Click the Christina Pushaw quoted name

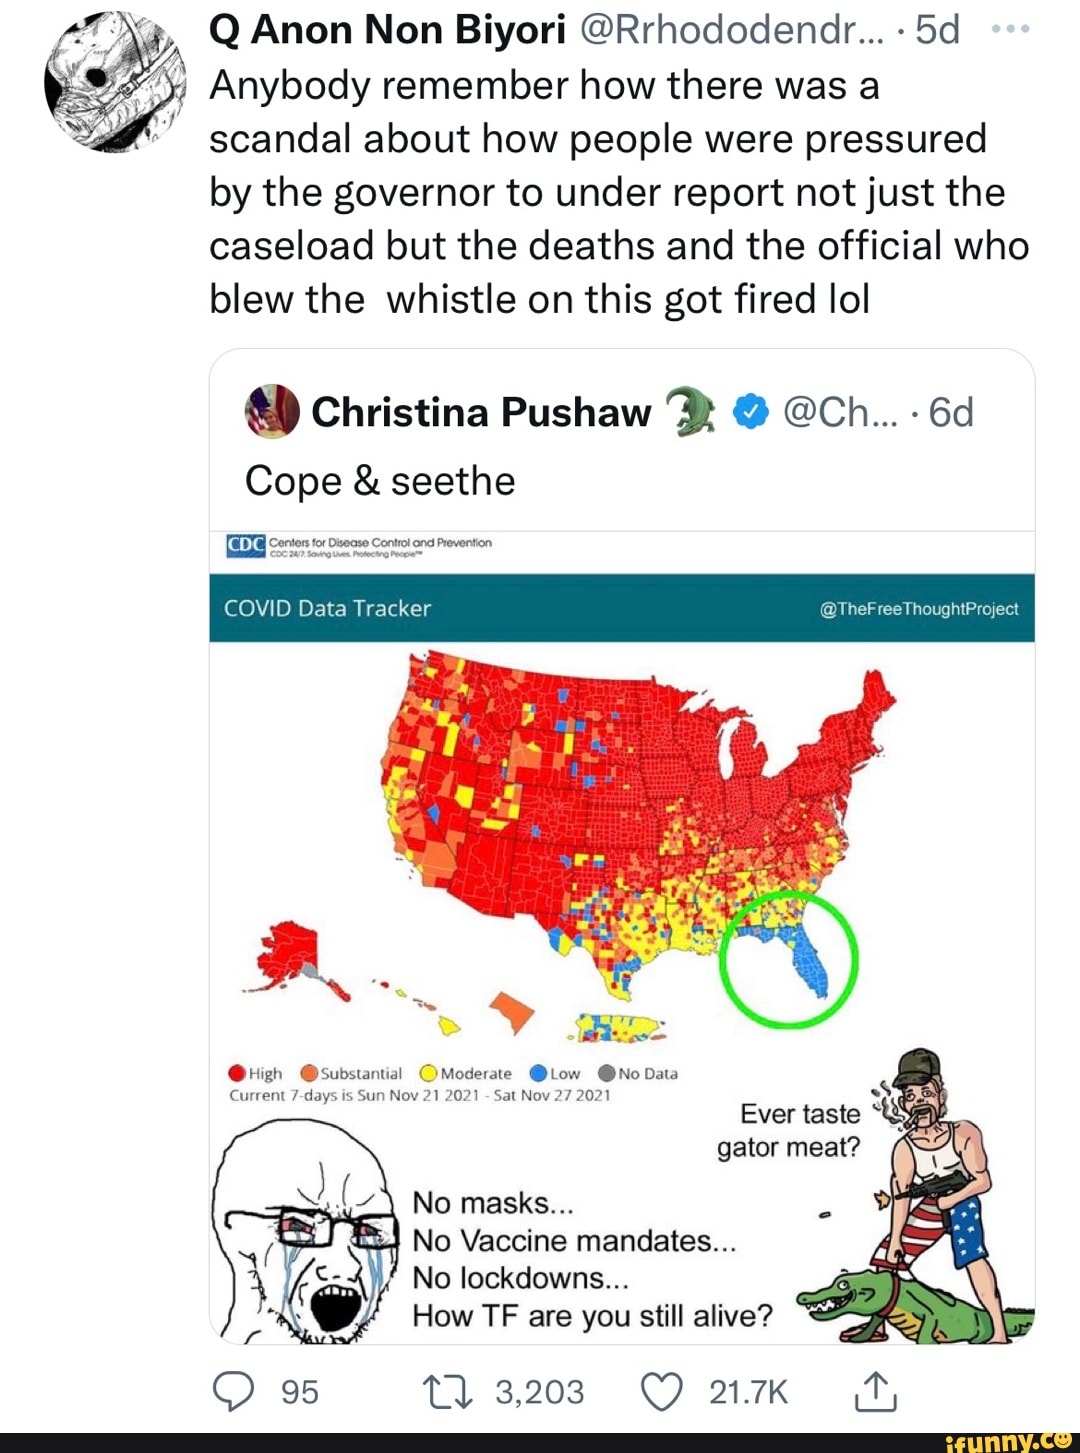[x=480, y=411]
